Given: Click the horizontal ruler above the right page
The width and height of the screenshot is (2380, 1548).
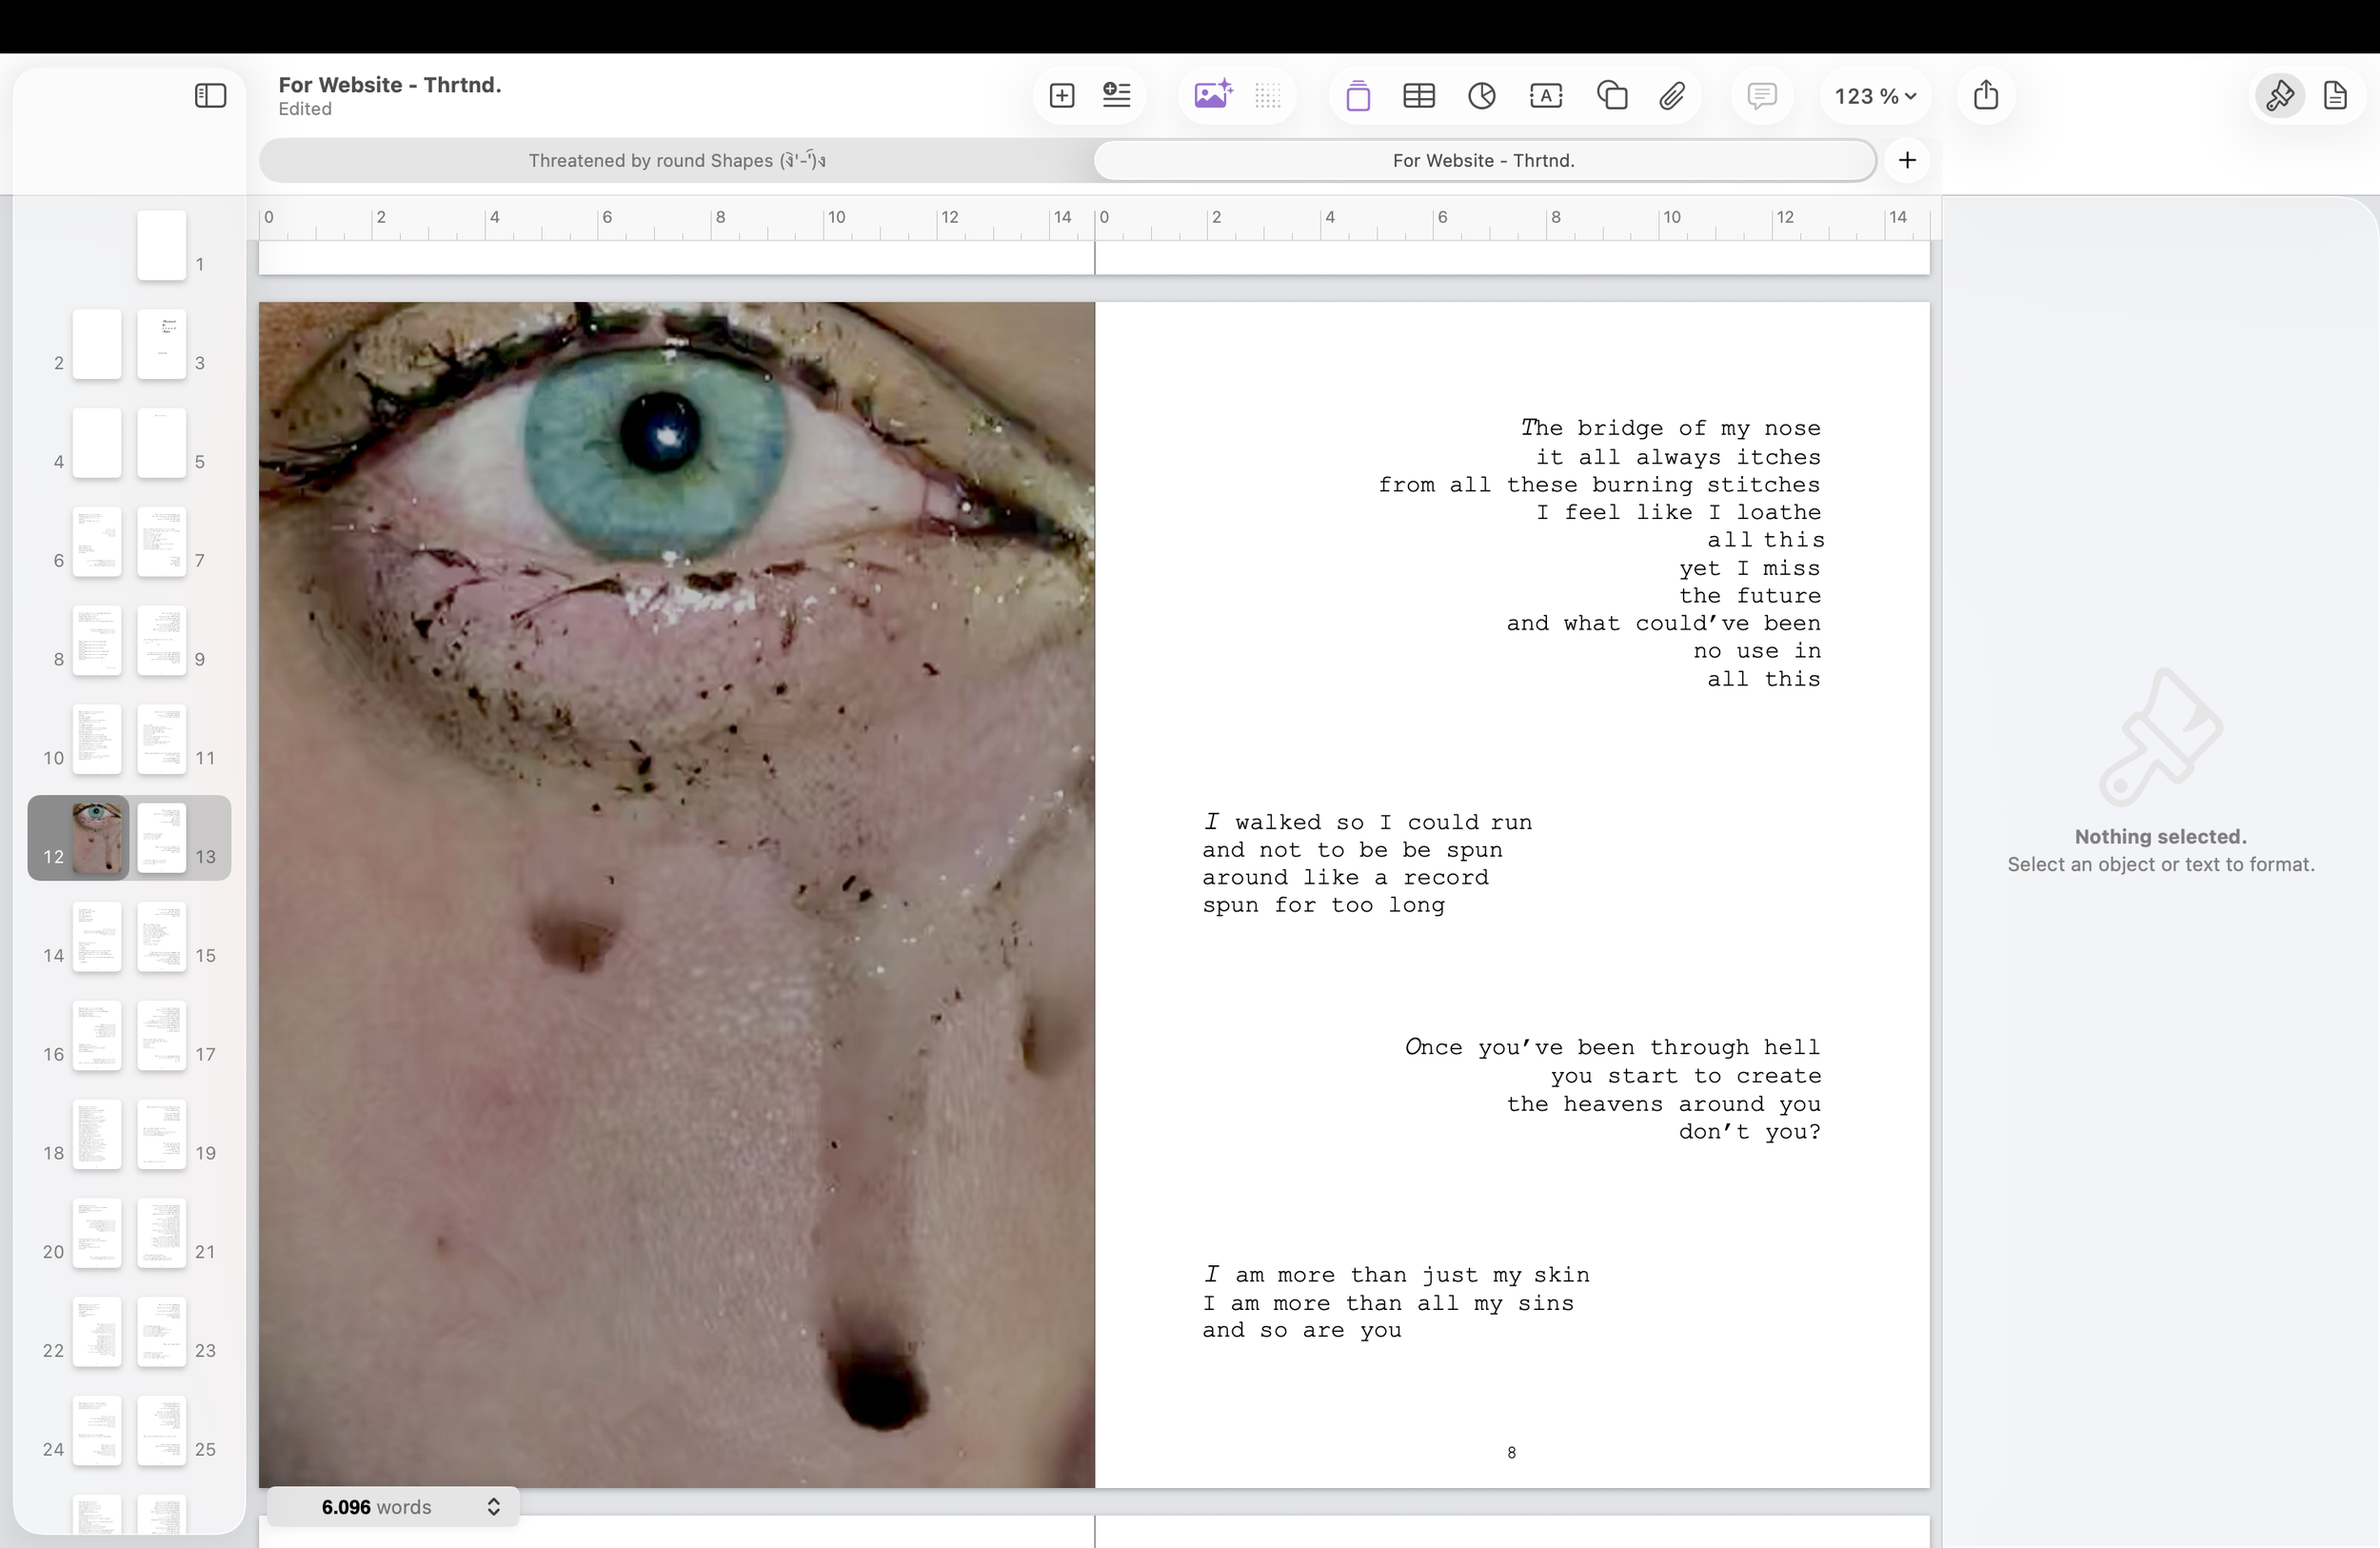Looking at the screenshot, I should (1512, 222).
